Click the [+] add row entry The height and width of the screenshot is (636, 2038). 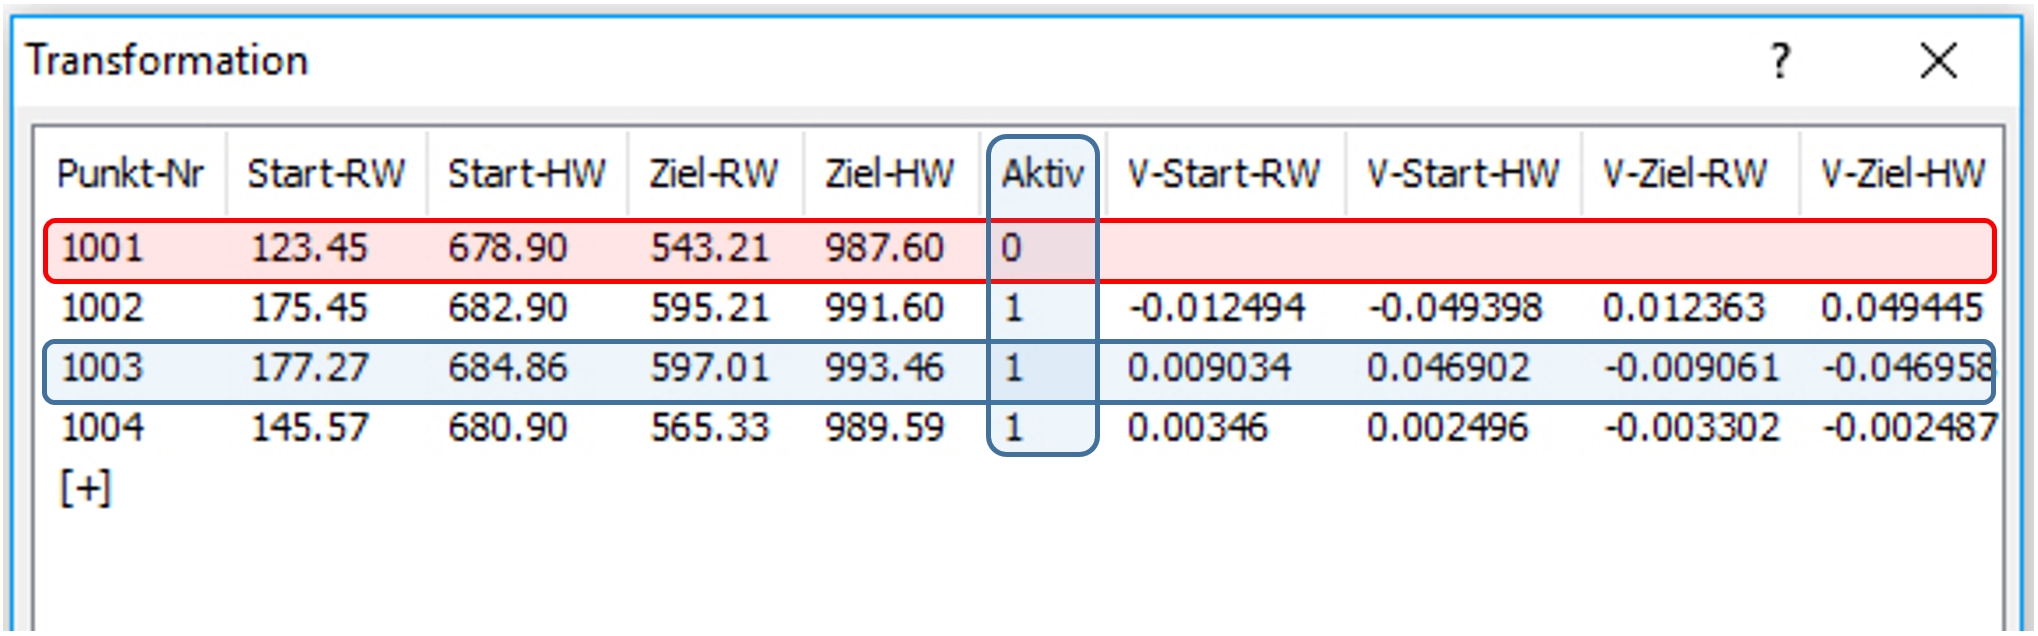[x=86, y=489]
